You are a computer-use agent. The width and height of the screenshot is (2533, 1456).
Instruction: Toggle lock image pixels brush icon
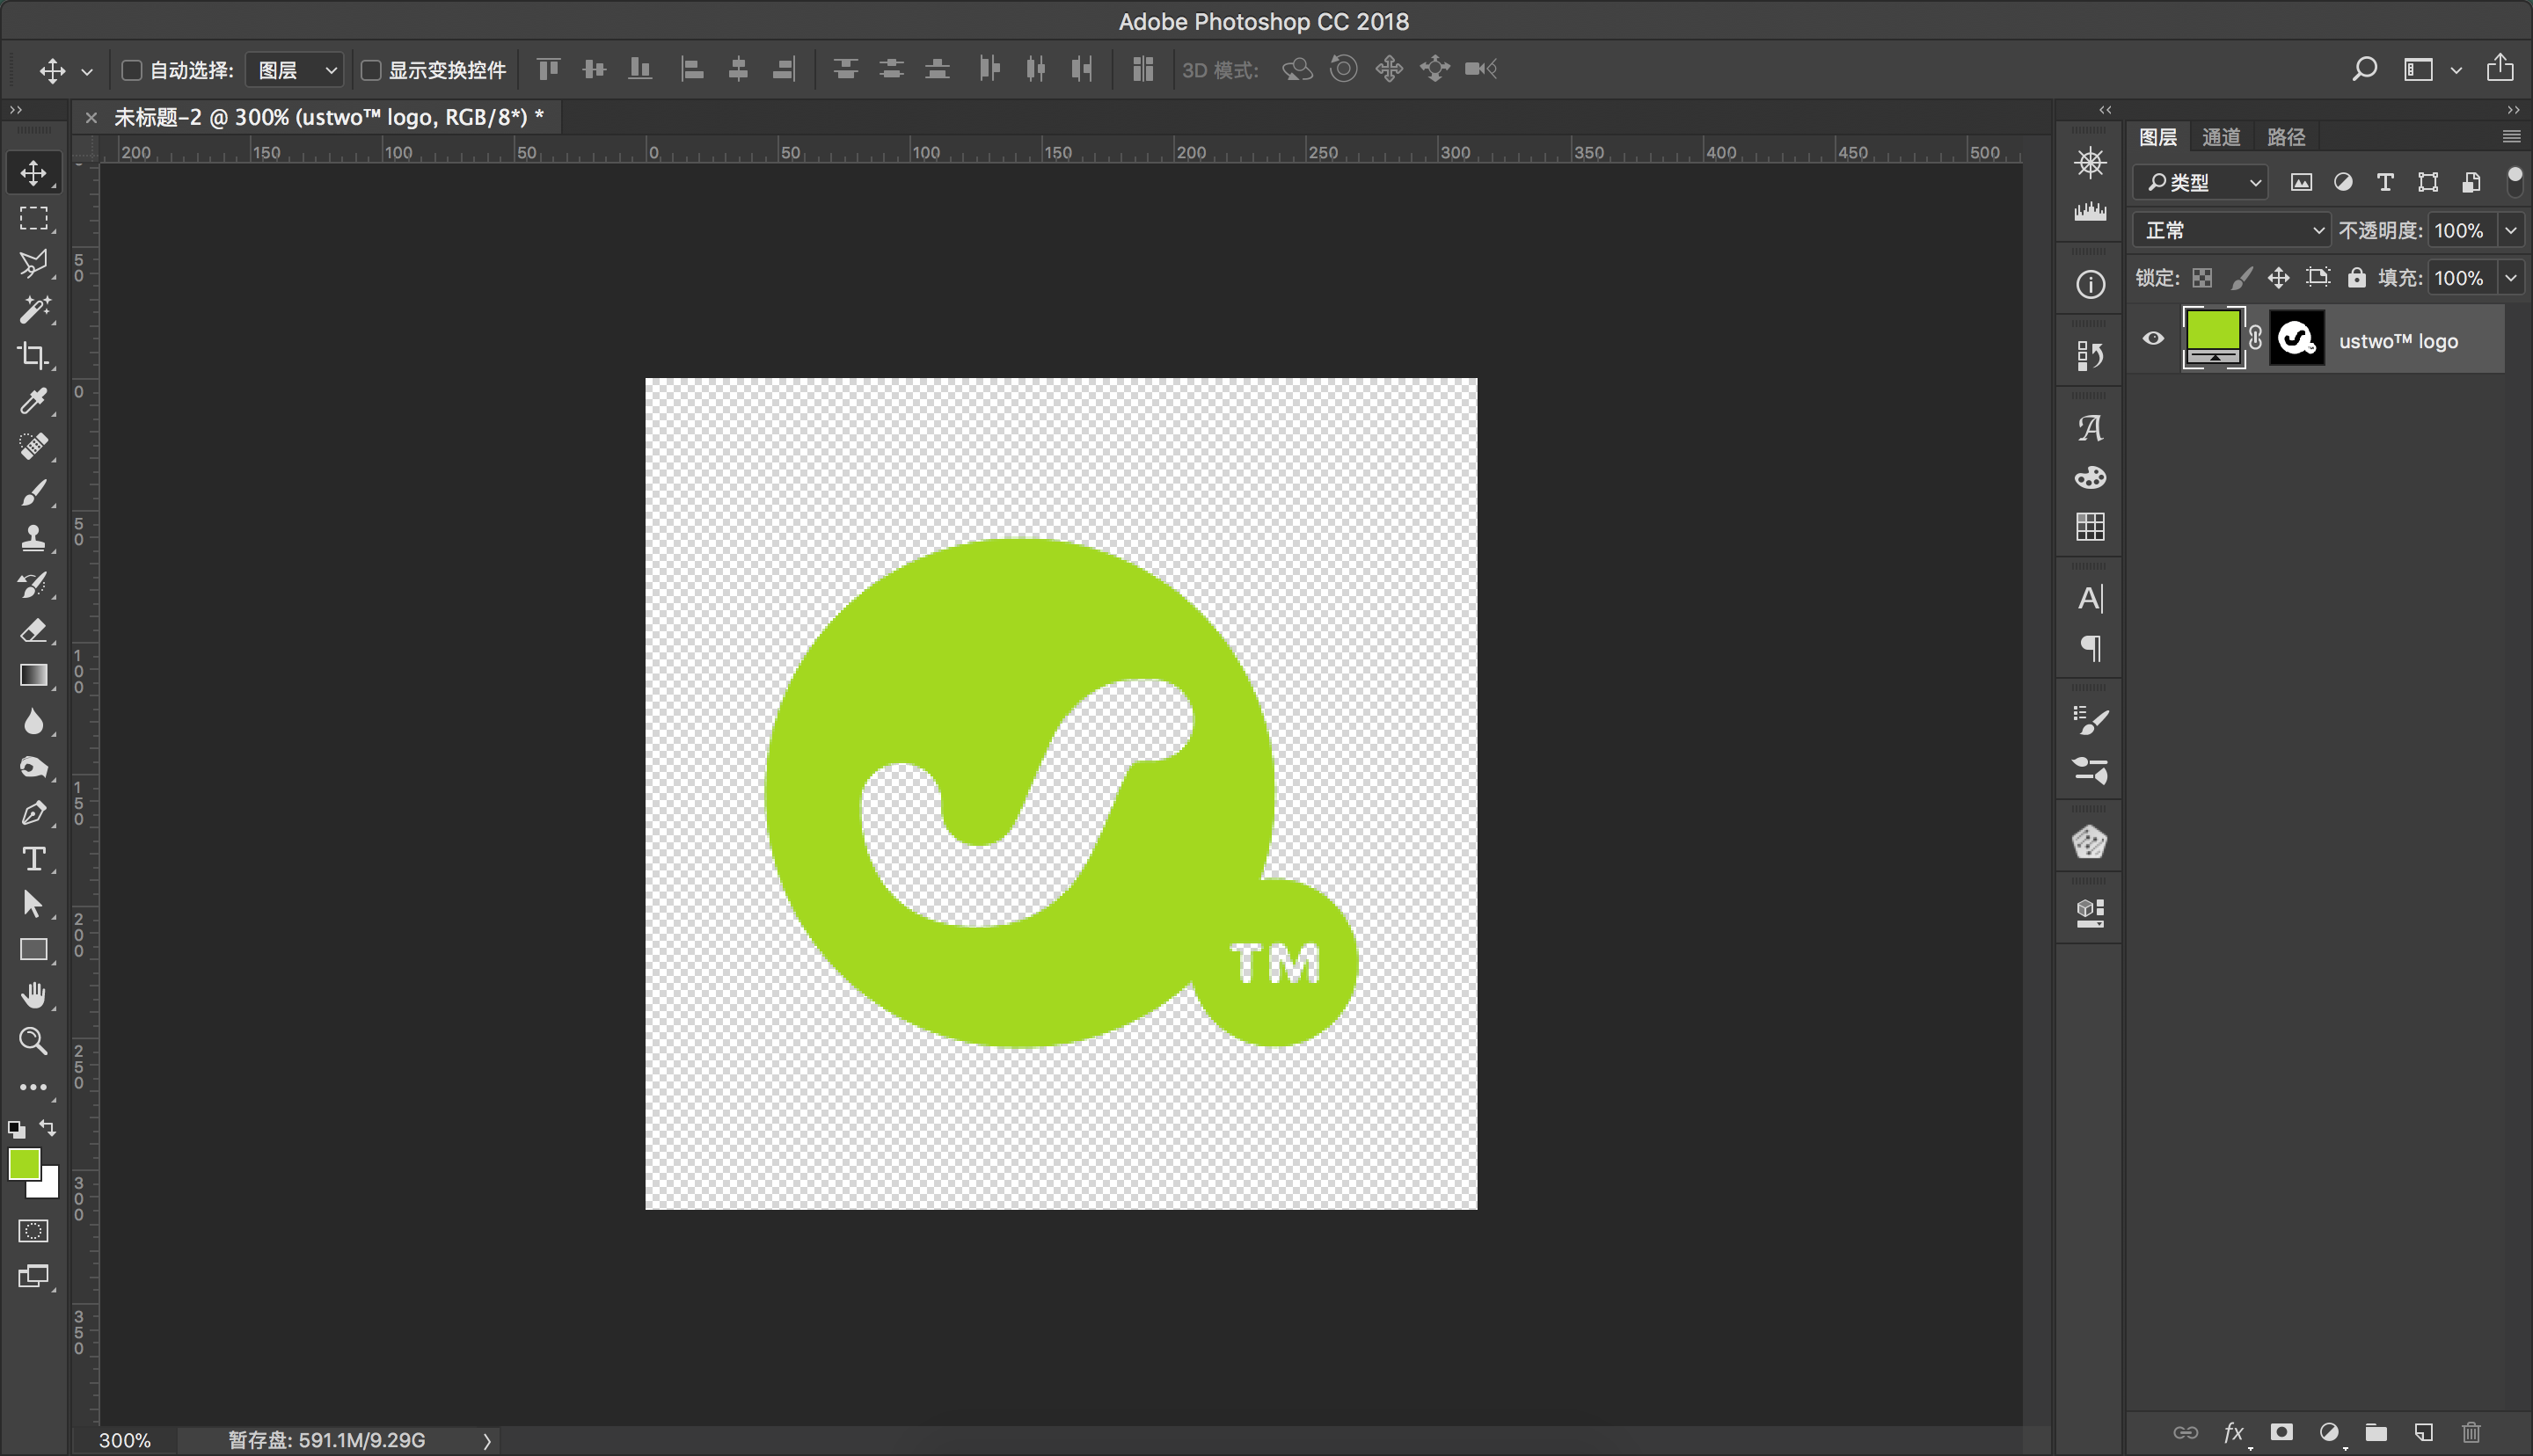coord(2240,278)
